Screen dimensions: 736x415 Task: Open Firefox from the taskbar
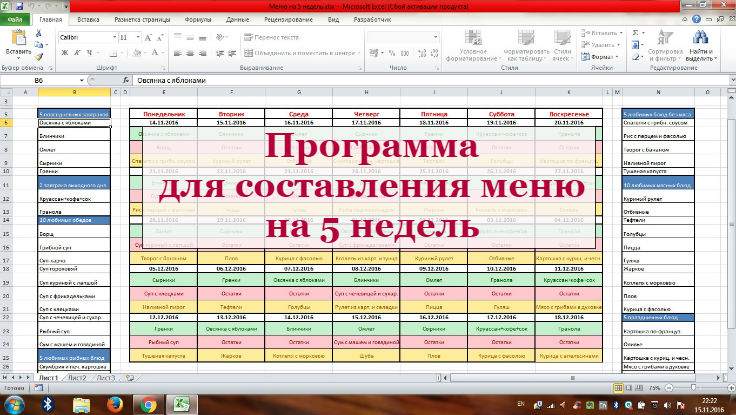[113, 404]
